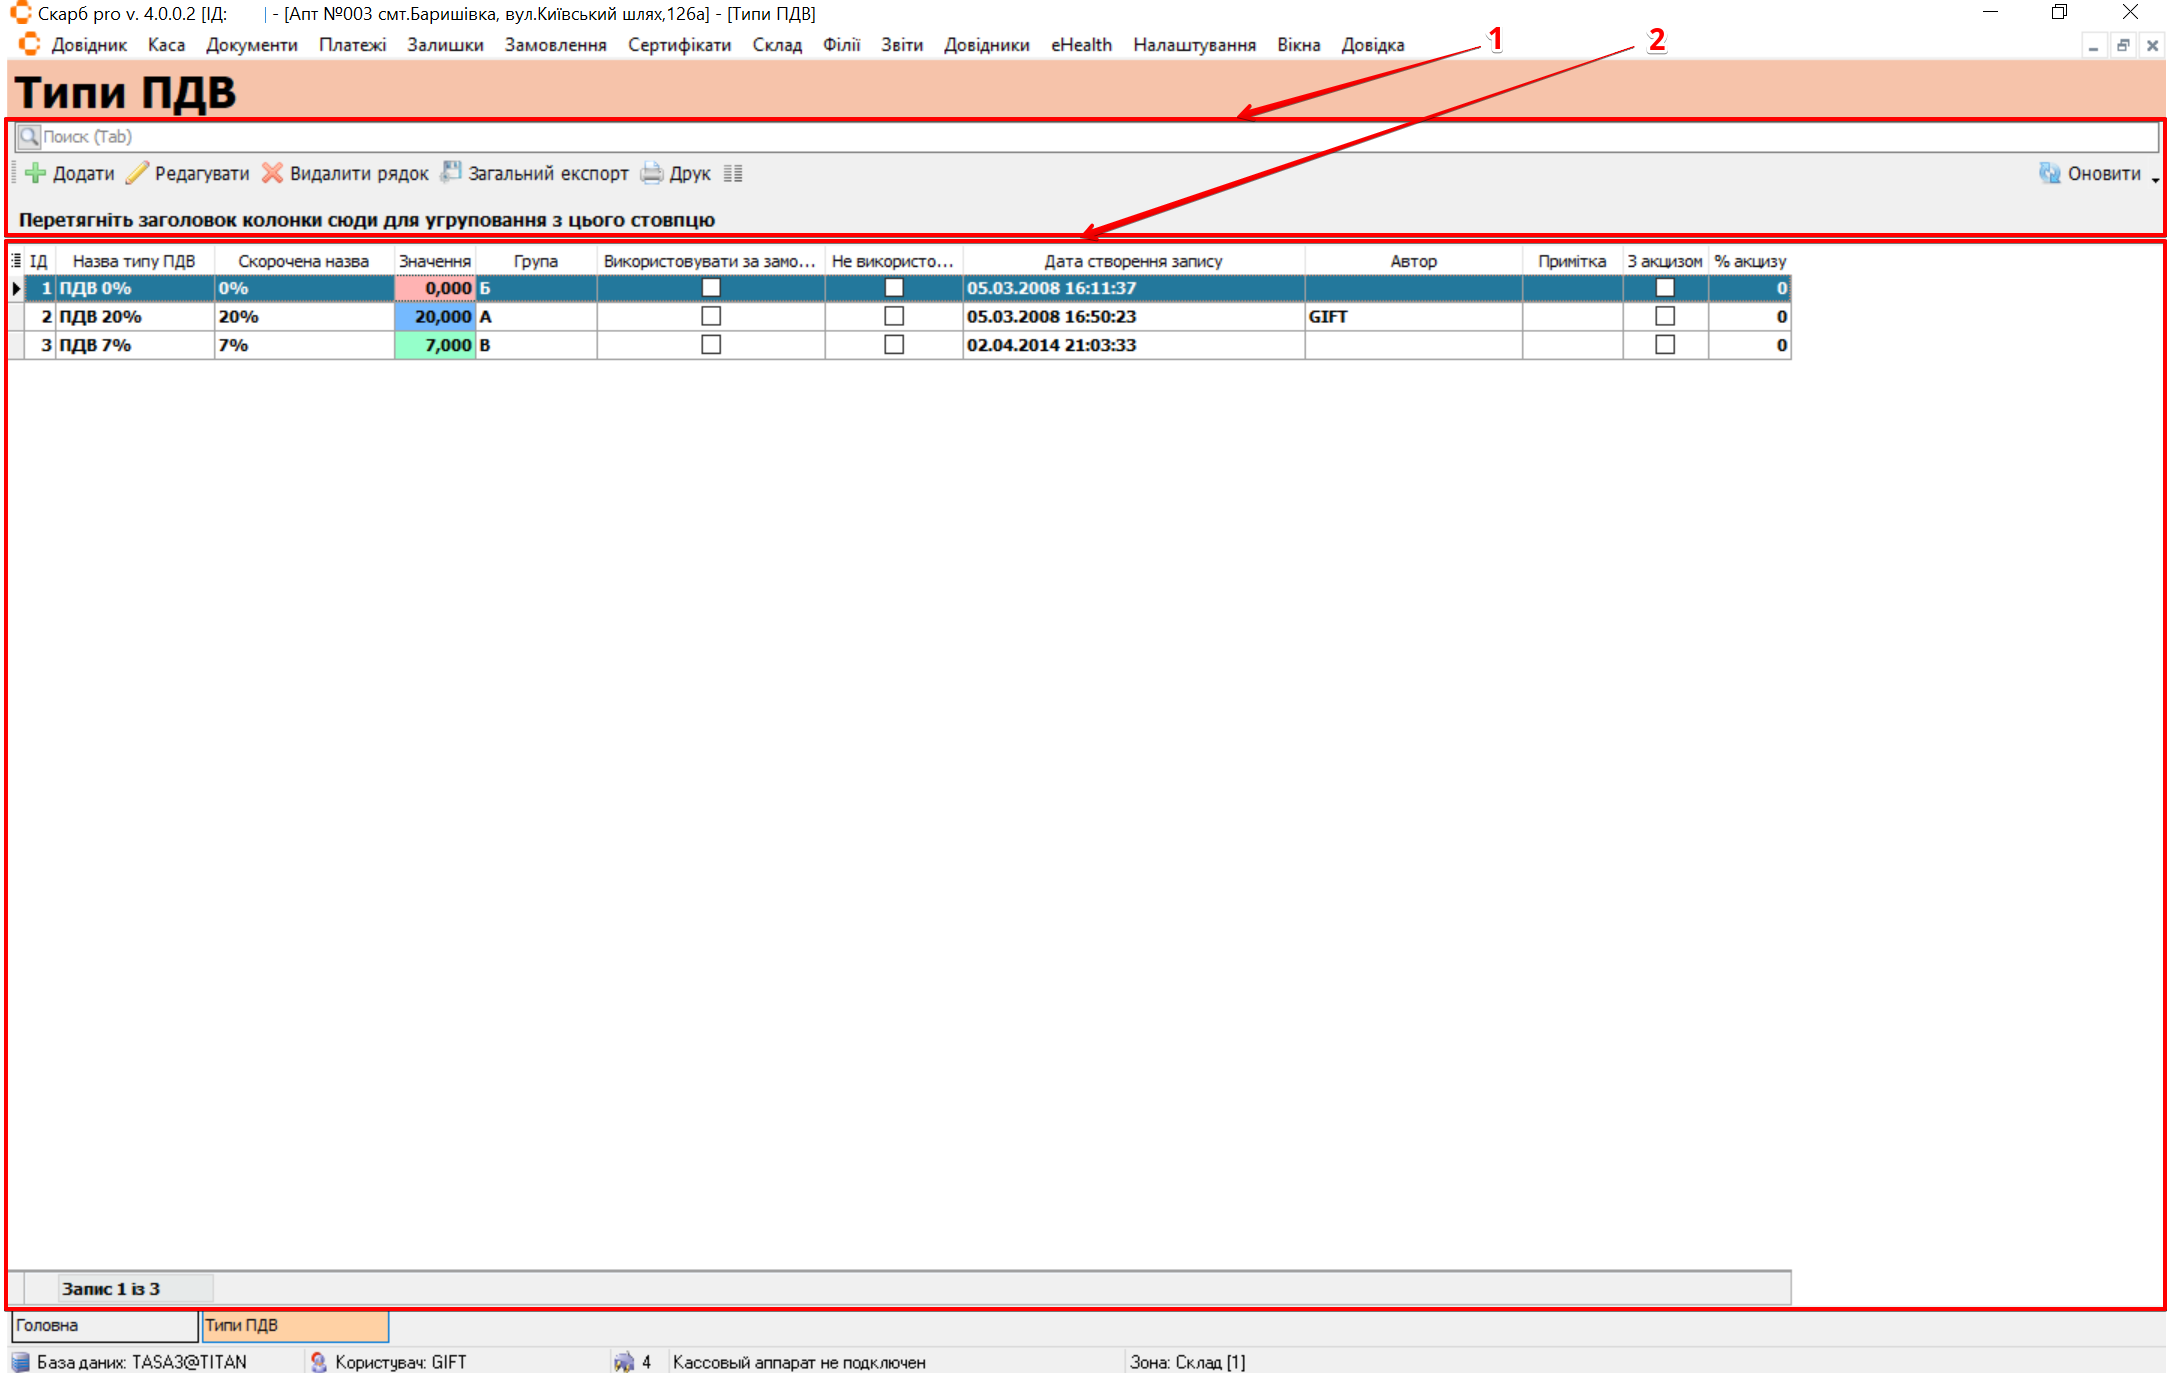This screenshot has width=2172, height=1373.
Task: Toggle default-use checkbox for the ПДВ 20% row
Action: click(711, 316)
